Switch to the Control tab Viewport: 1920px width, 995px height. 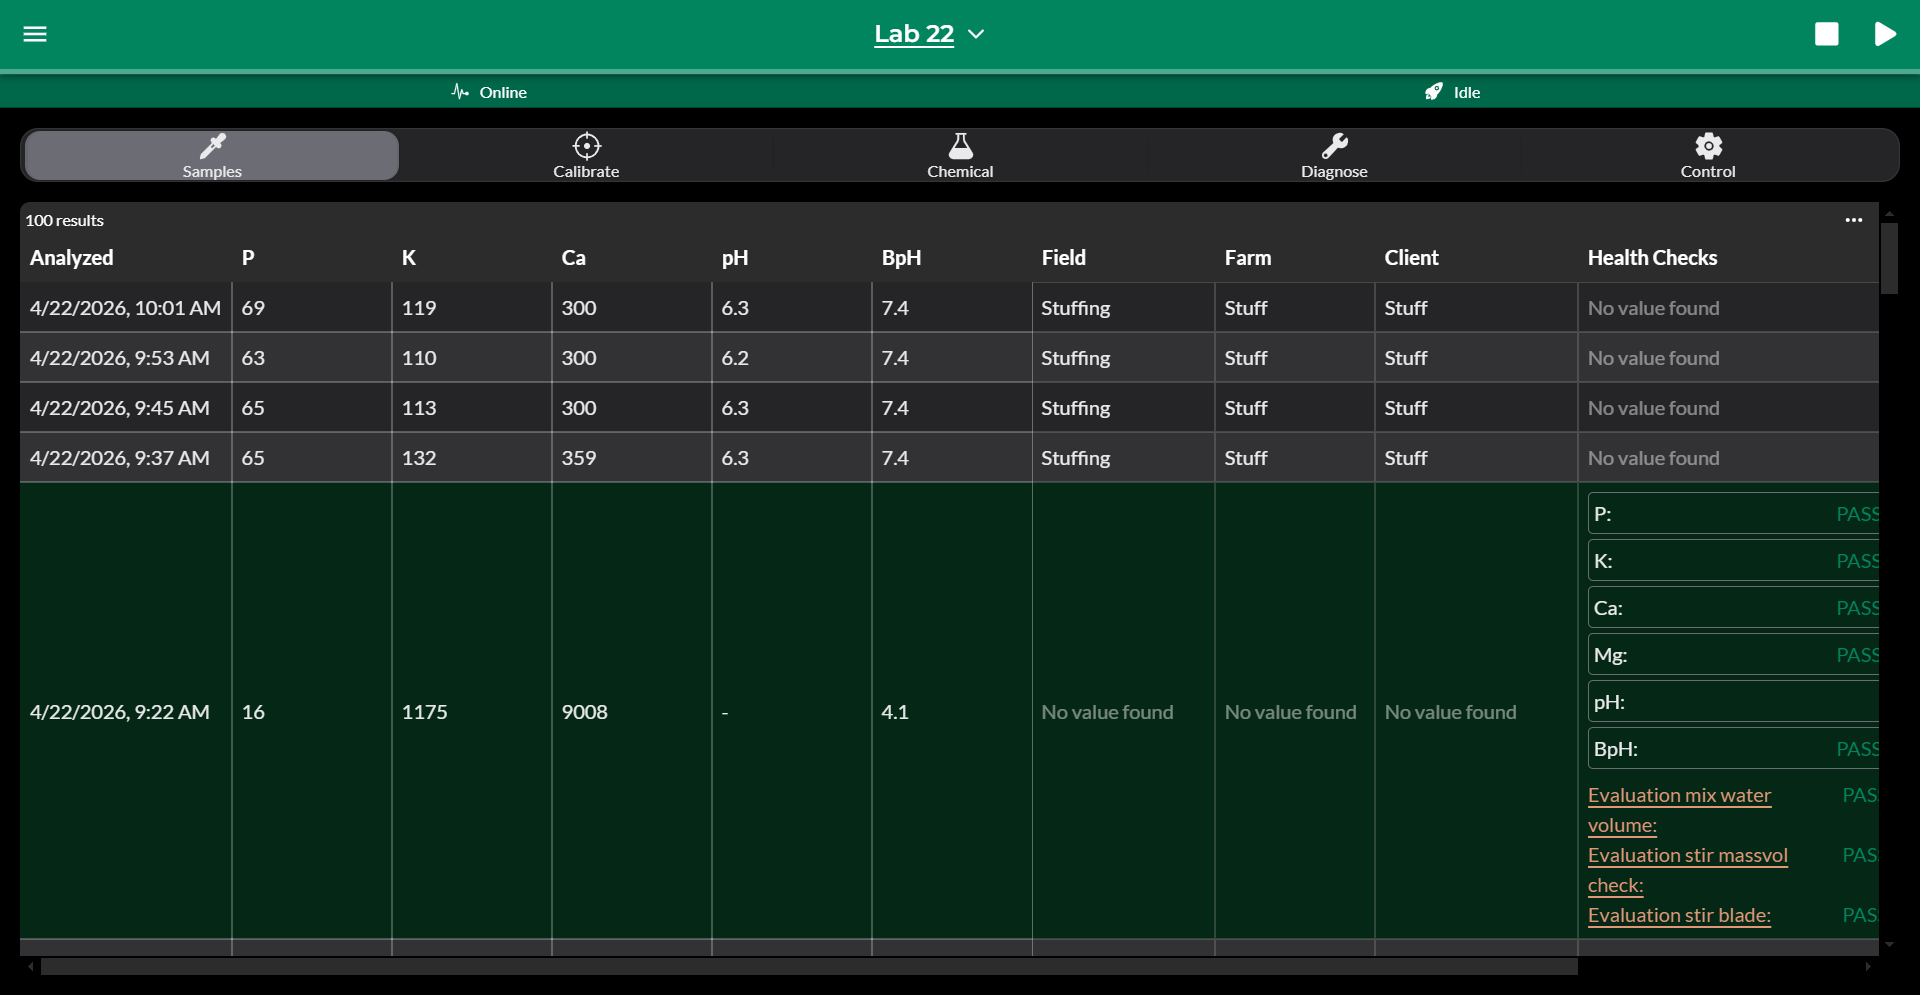click(1708, 155)
